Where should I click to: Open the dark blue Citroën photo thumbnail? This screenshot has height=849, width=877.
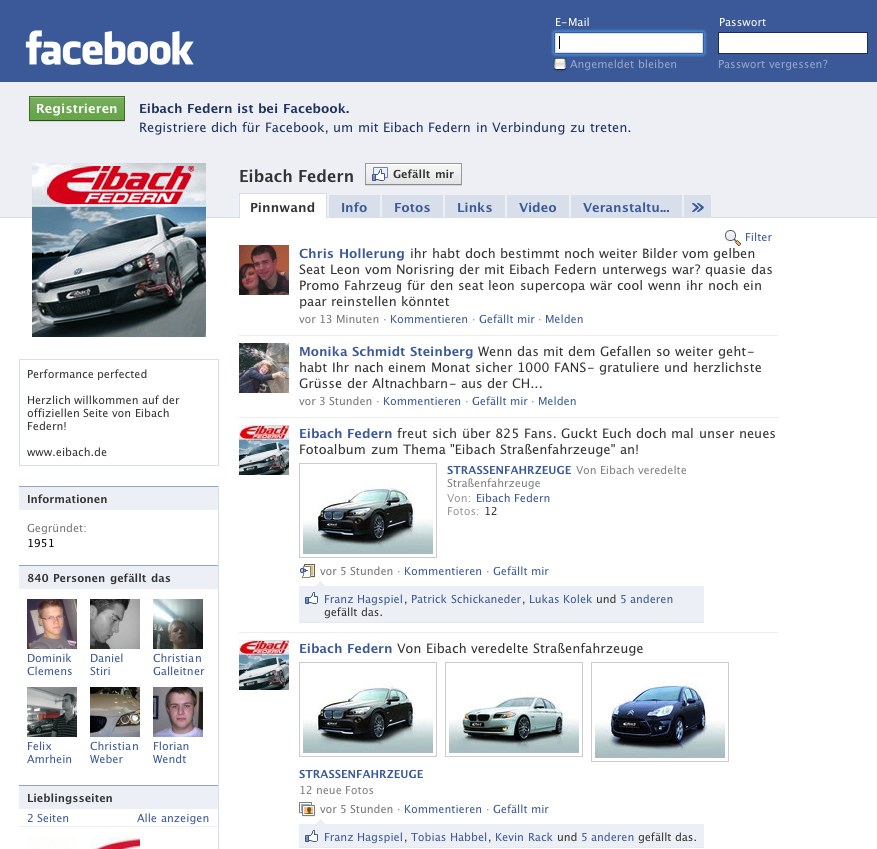tap(660, 712)
